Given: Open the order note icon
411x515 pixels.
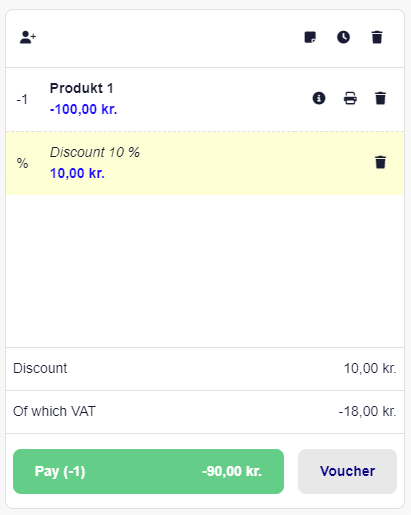Looking at the screenshot, I should (310, 37).
